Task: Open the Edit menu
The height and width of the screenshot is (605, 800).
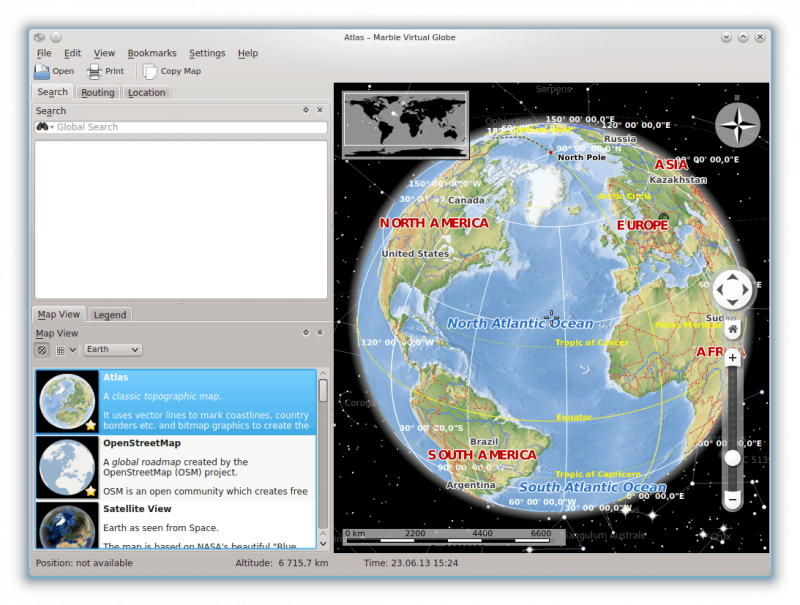Action: pos(72,53)
